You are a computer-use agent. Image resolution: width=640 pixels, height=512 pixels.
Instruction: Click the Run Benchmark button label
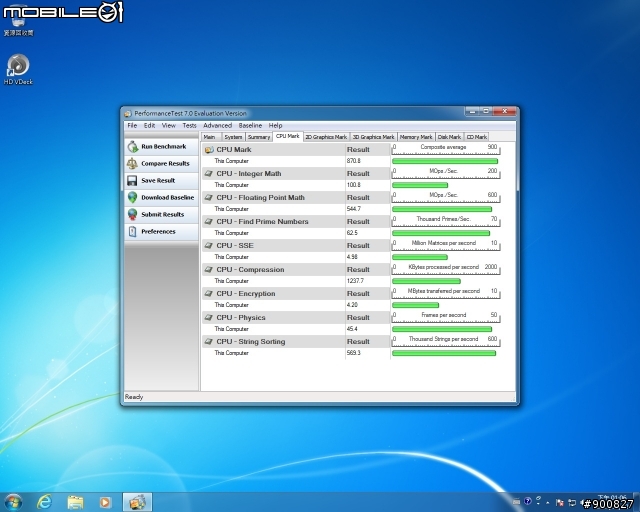click(164, 146)
